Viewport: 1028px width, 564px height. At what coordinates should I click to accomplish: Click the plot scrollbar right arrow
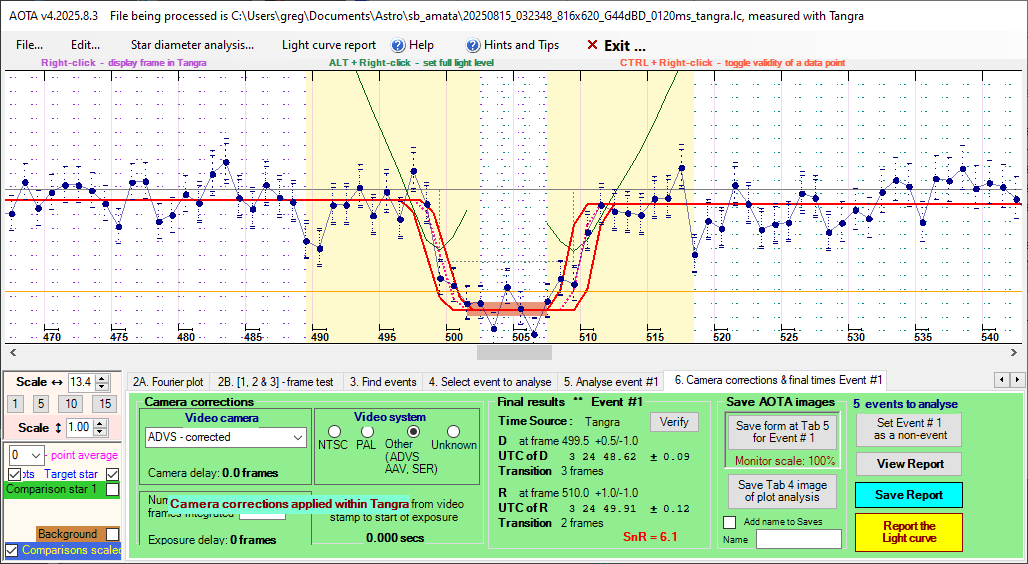click(x=1017, y=352)
